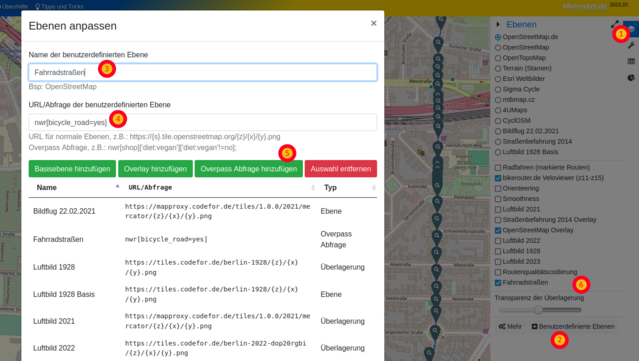This screenshot has width=639, height=361.
Task: Select the Luftbild 2022 table row
Action: 203,348
